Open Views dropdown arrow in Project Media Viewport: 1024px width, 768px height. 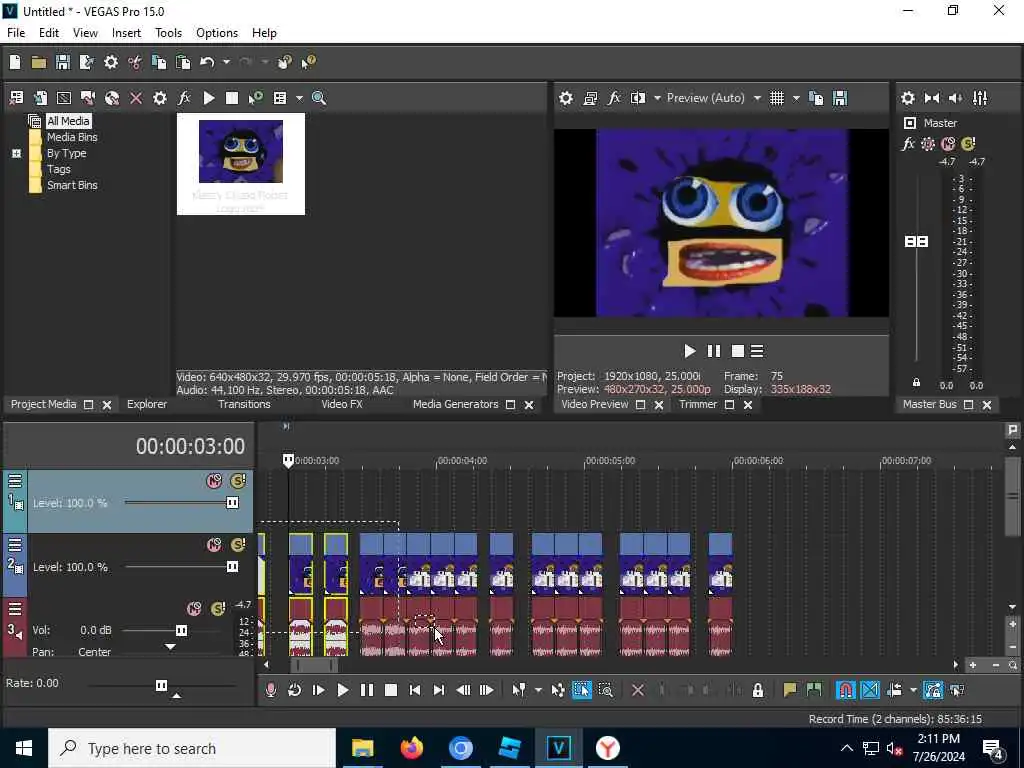(x=299, y=98)
